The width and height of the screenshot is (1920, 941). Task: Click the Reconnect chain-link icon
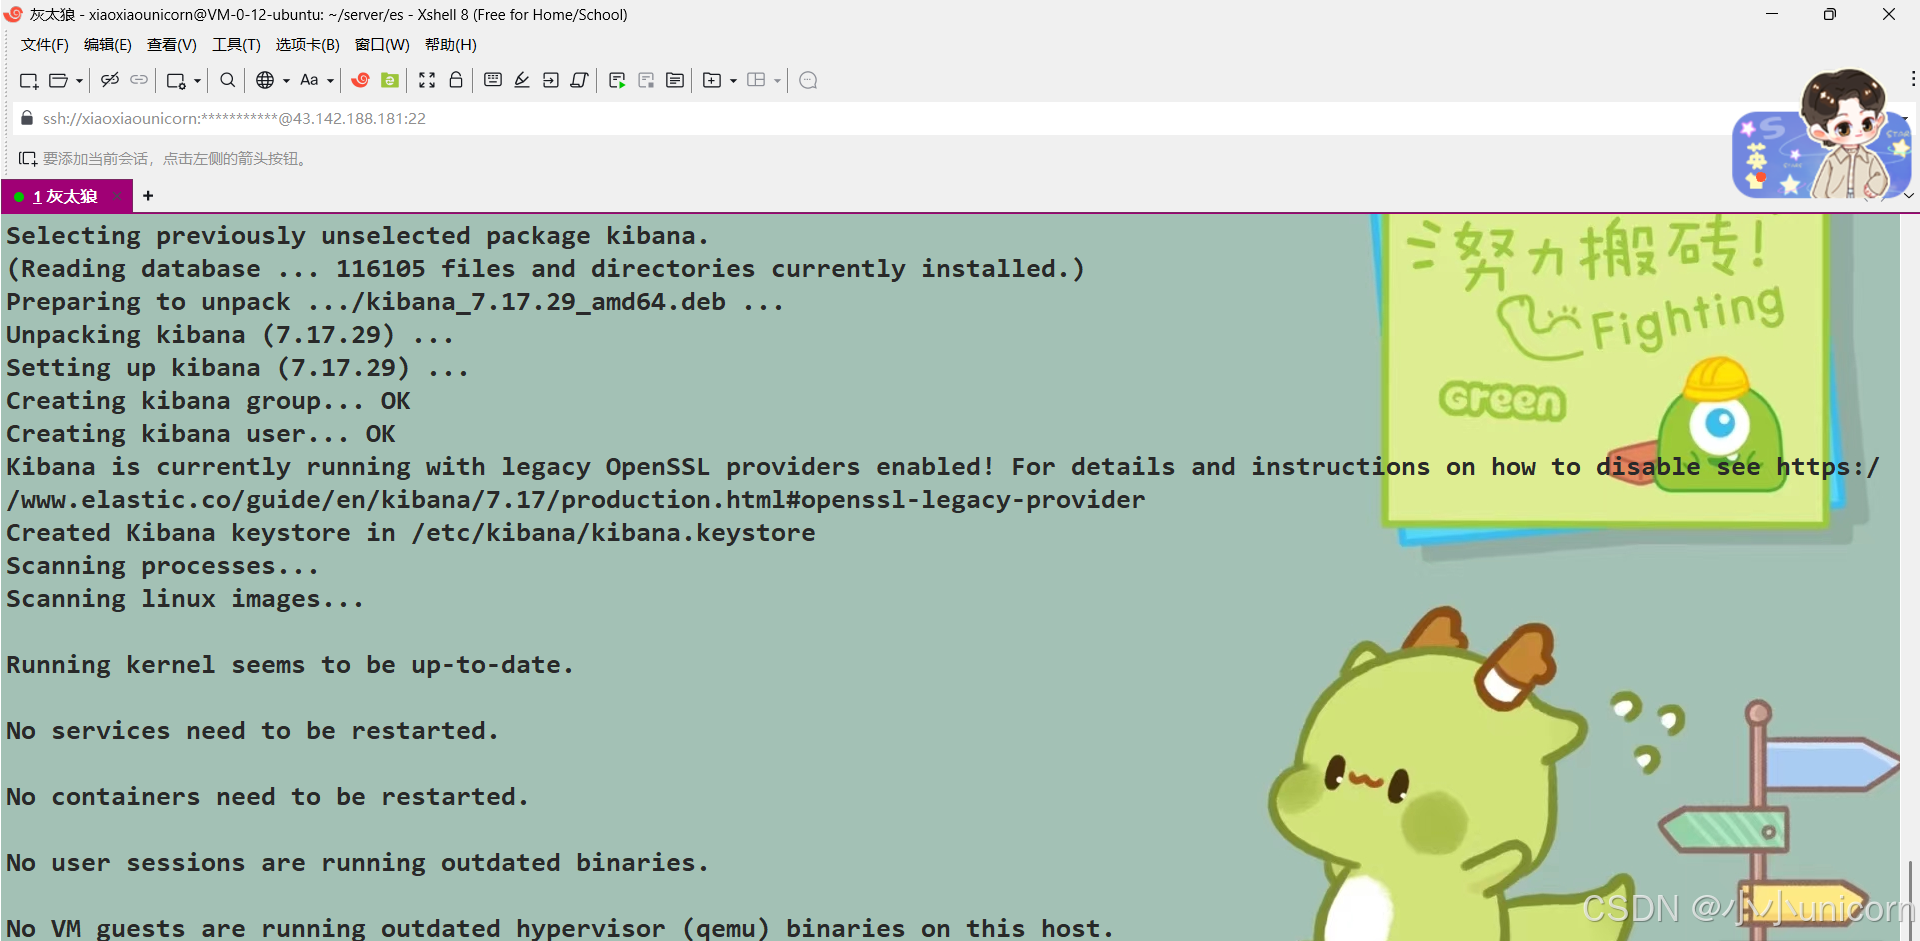point(139,80)
